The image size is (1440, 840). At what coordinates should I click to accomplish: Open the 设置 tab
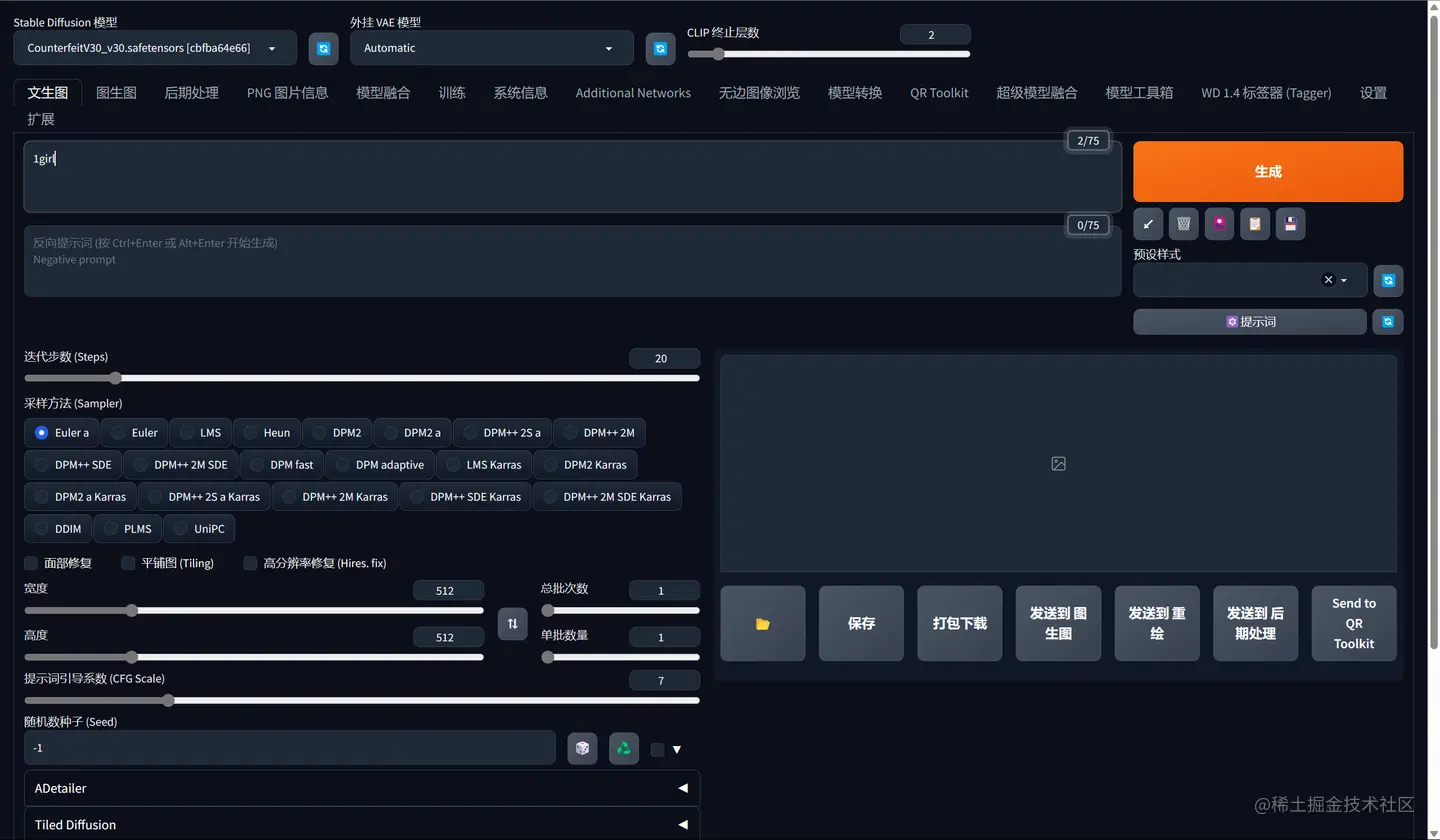1373,93
